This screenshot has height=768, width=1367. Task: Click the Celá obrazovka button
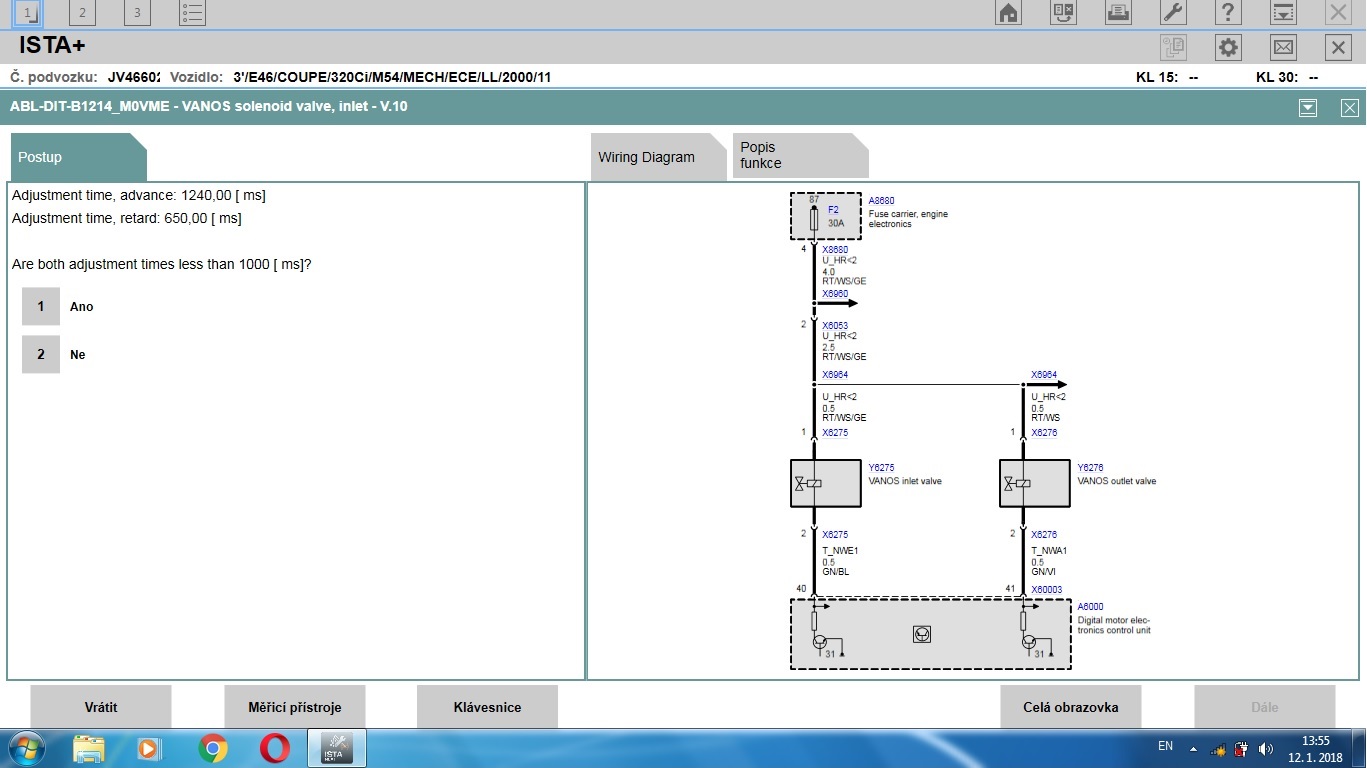point(1070,707)
